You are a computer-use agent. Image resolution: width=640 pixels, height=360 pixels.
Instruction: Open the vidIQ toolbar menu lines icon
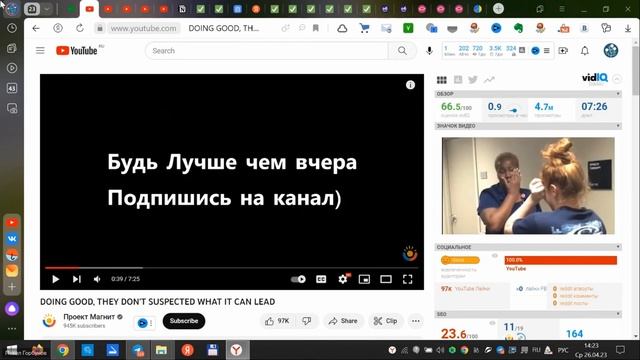547,51
